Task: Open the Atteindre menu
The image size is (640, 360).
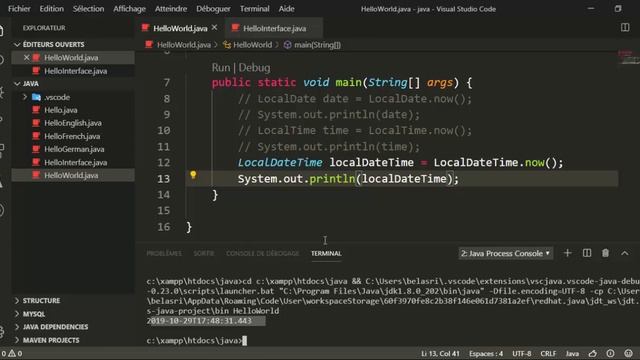Action: click(171, 9)
